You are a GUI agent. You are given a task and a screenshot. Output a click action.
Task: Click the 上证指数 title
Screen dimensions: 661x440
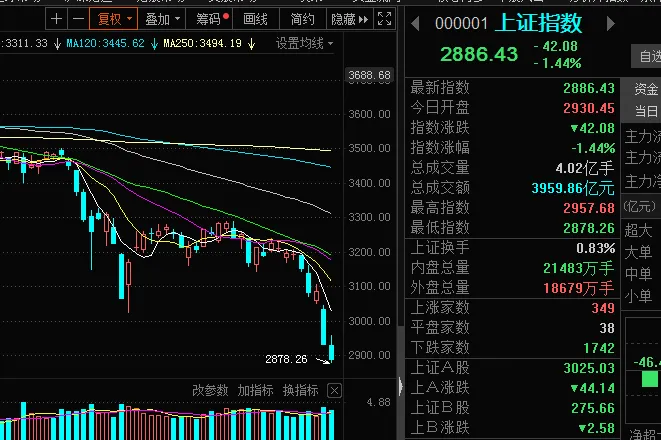[x=539, y=23]
